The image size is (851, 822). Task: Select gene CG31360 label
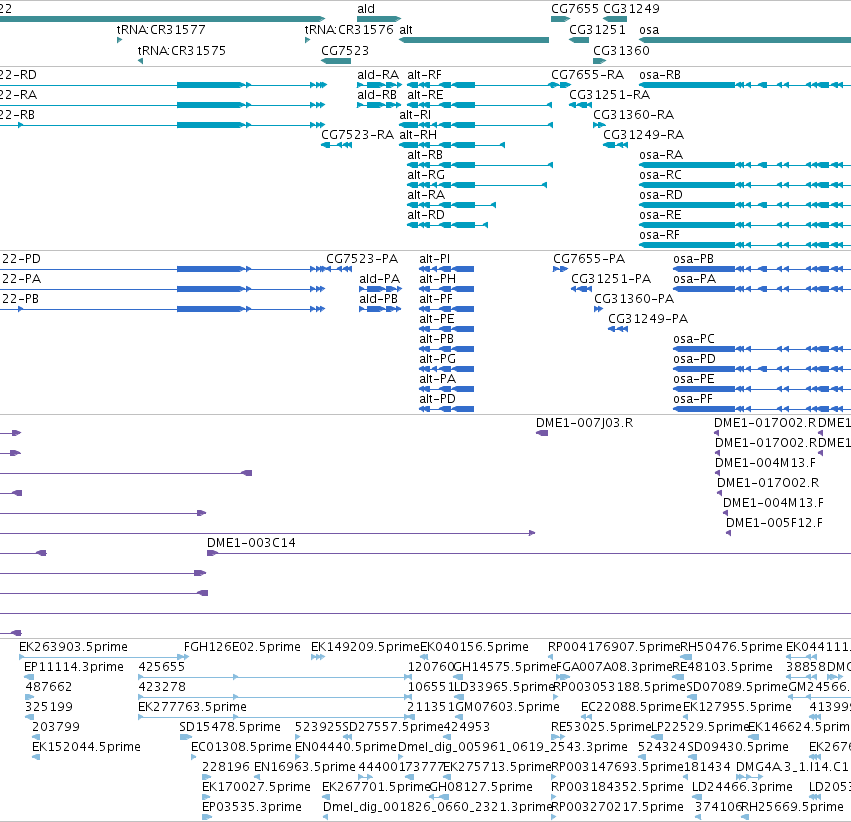click(621, 50)
